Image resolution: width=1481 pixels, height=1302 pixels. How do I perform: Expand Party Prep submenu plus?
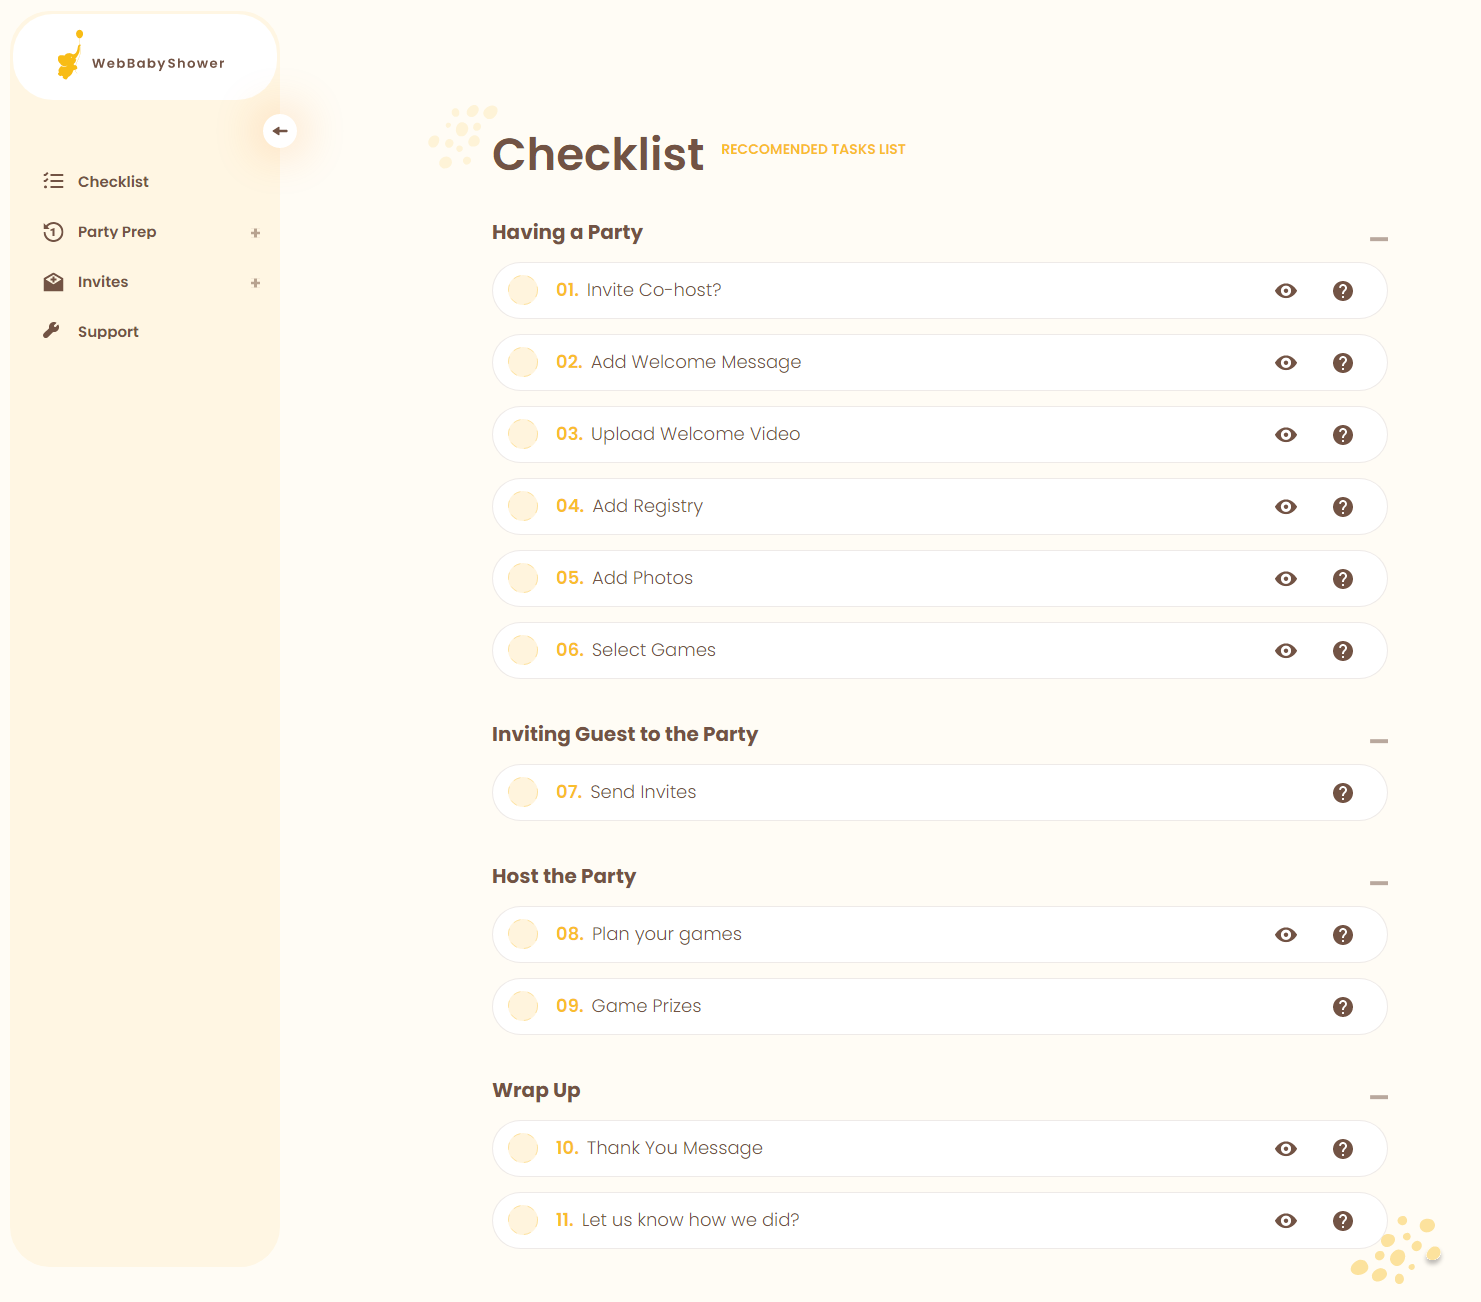255,233
